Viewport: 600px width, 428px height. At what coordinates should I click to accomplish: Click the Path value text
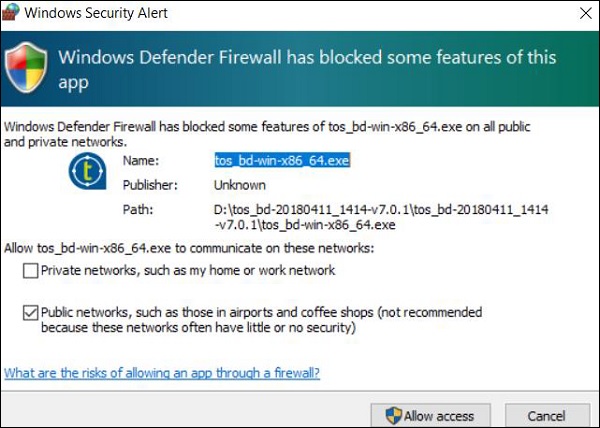click(x=380, y=217)
